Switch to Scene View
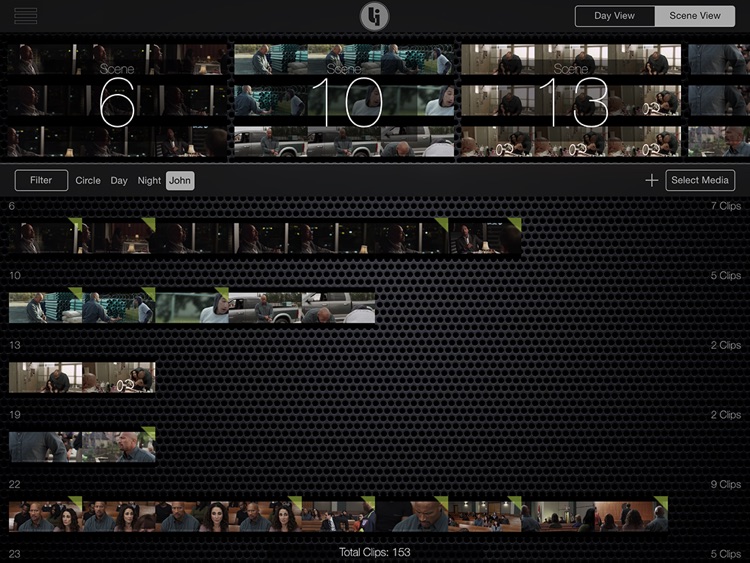Viewport: 750px width, 563px height. (x=695, y=16)
